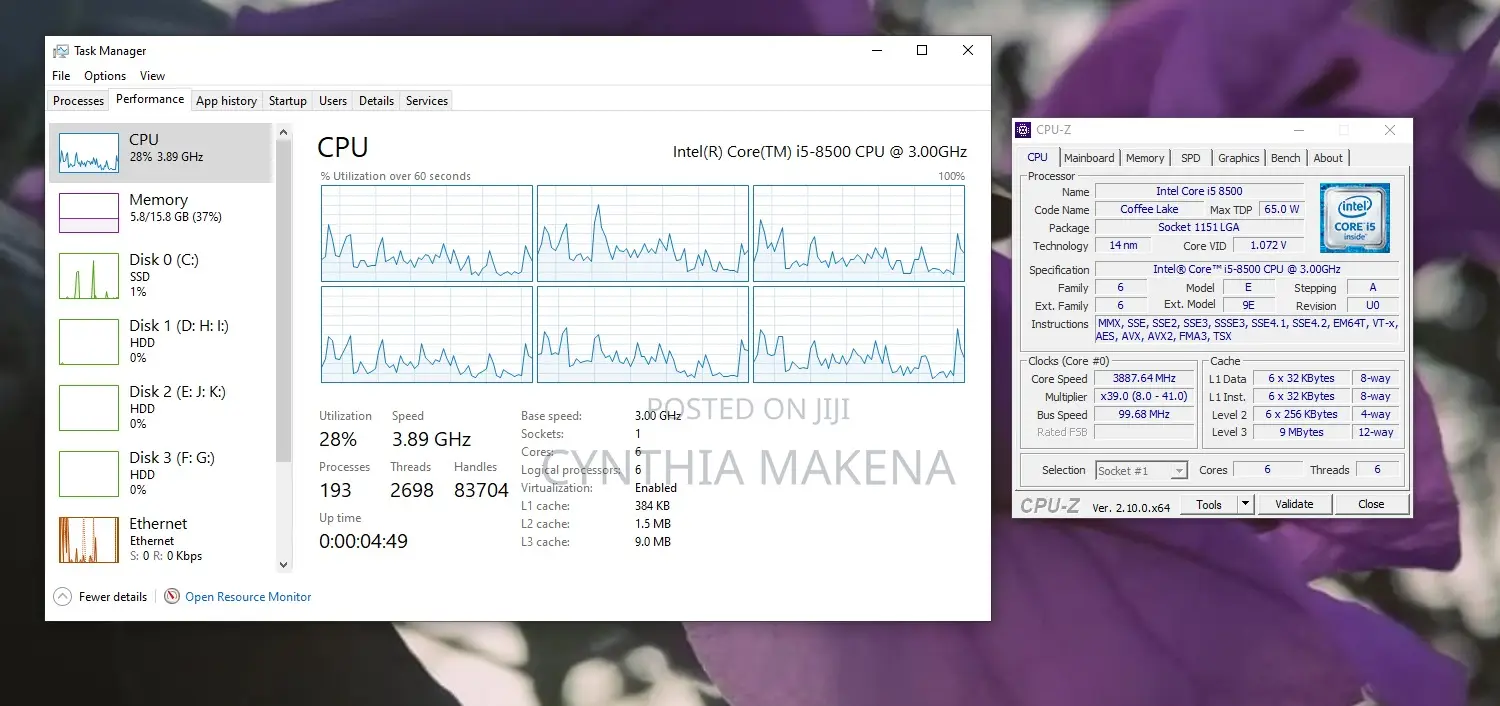Screen dimensions: 1500x706
Task: Expand the Tools dropdown arrow
Action: [x=1246, y=505]
